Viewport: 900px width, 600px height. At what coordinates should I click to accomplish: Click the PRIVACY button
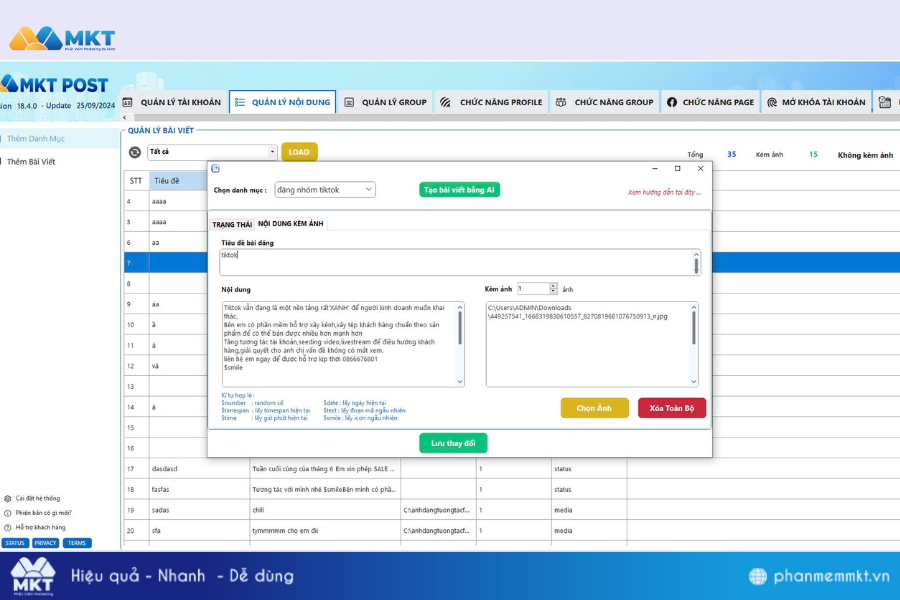45,543
